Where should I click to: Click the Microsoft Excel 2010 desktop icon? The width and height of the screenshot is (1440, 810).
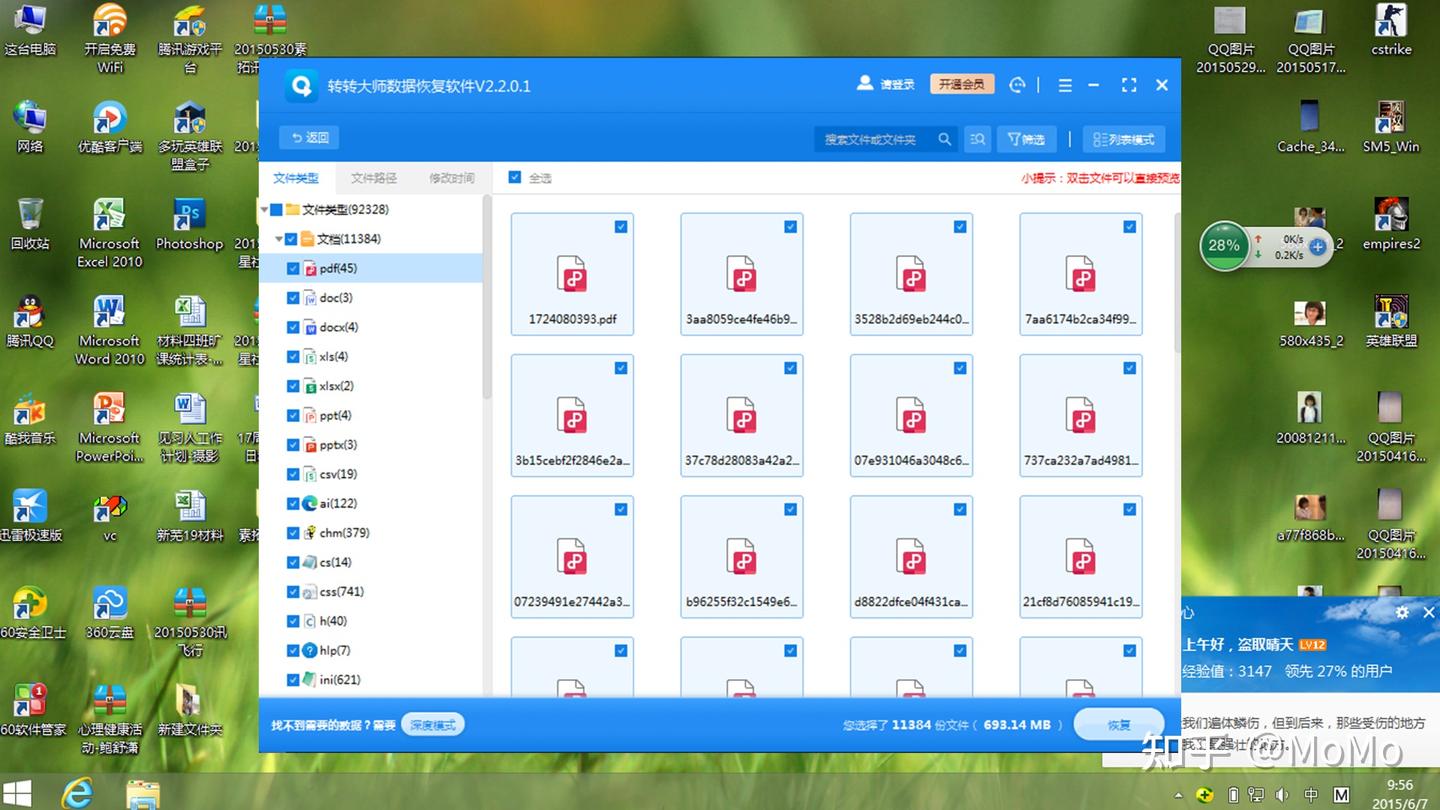110,233
